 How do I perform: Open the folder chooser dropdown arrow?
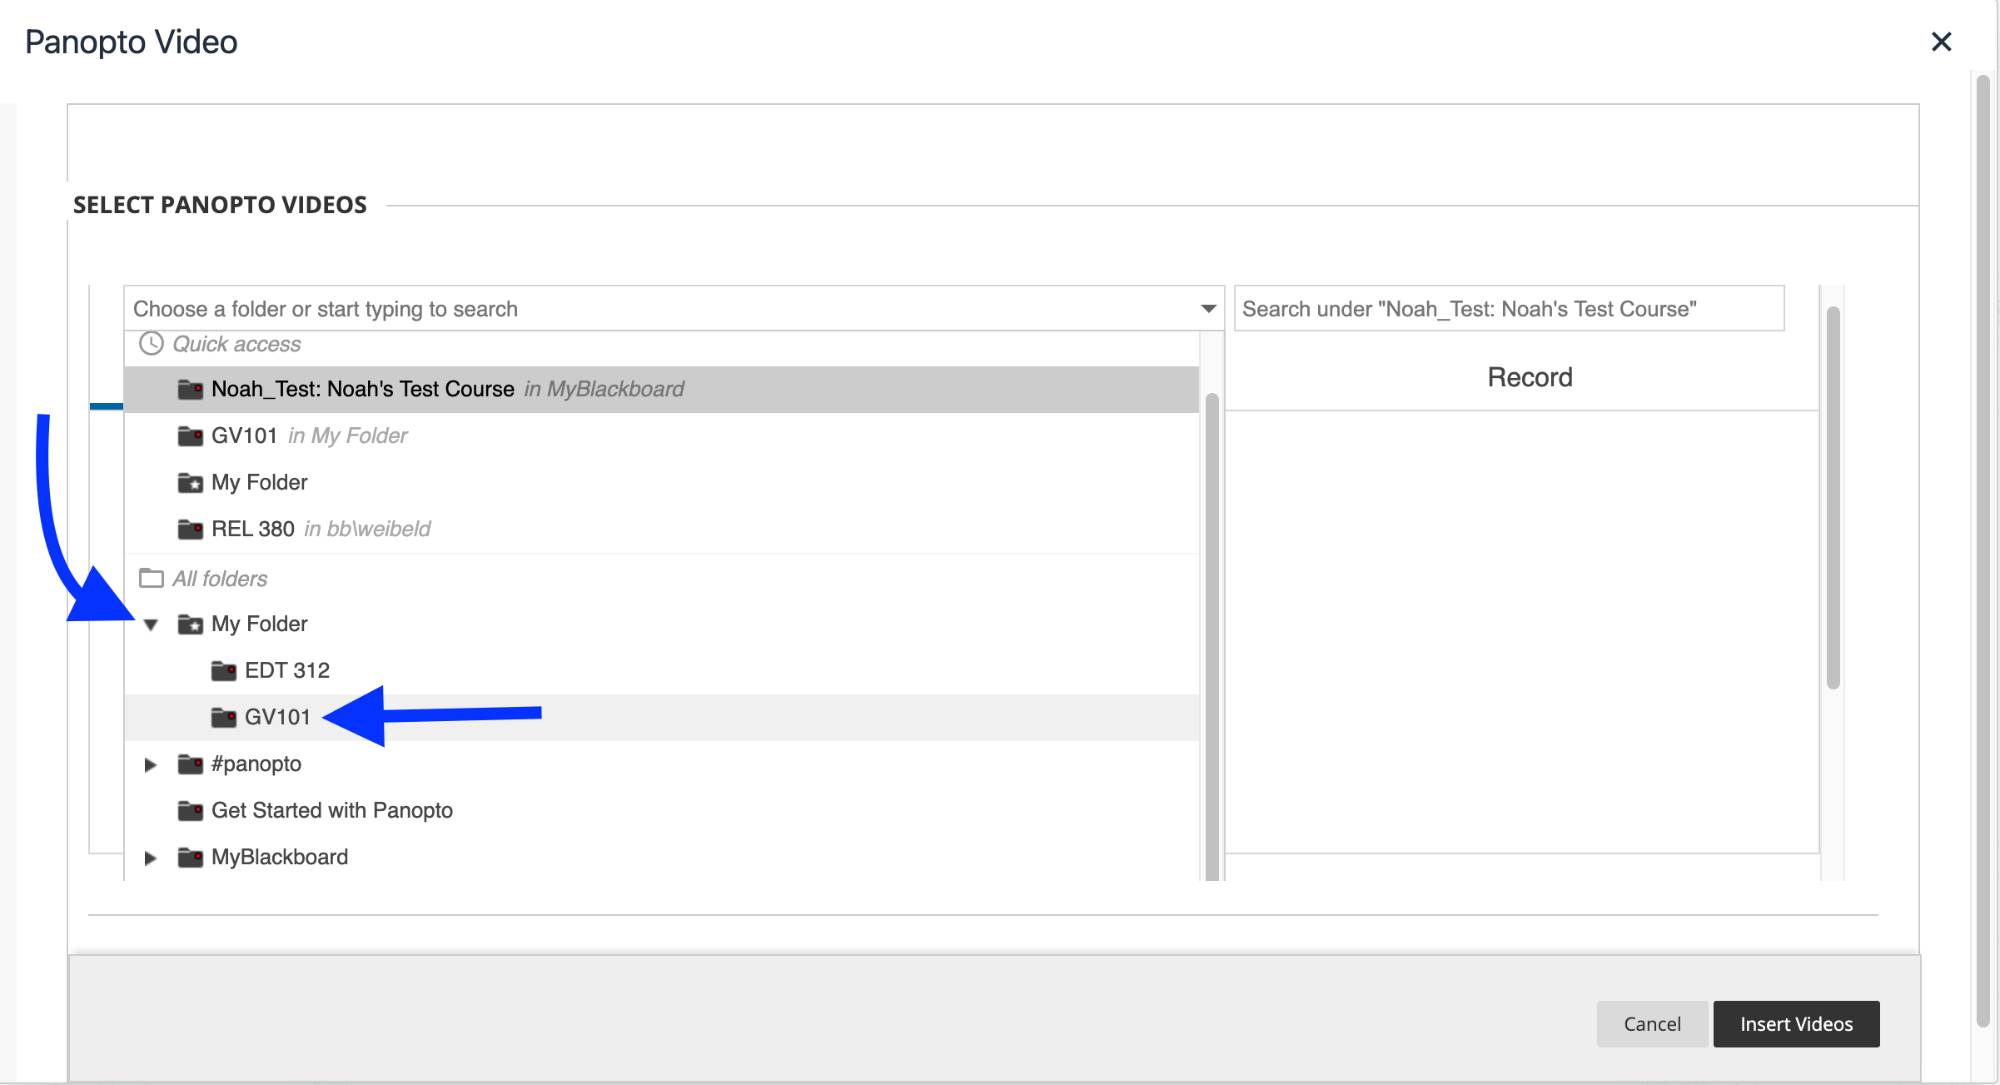coord(1208,309)
